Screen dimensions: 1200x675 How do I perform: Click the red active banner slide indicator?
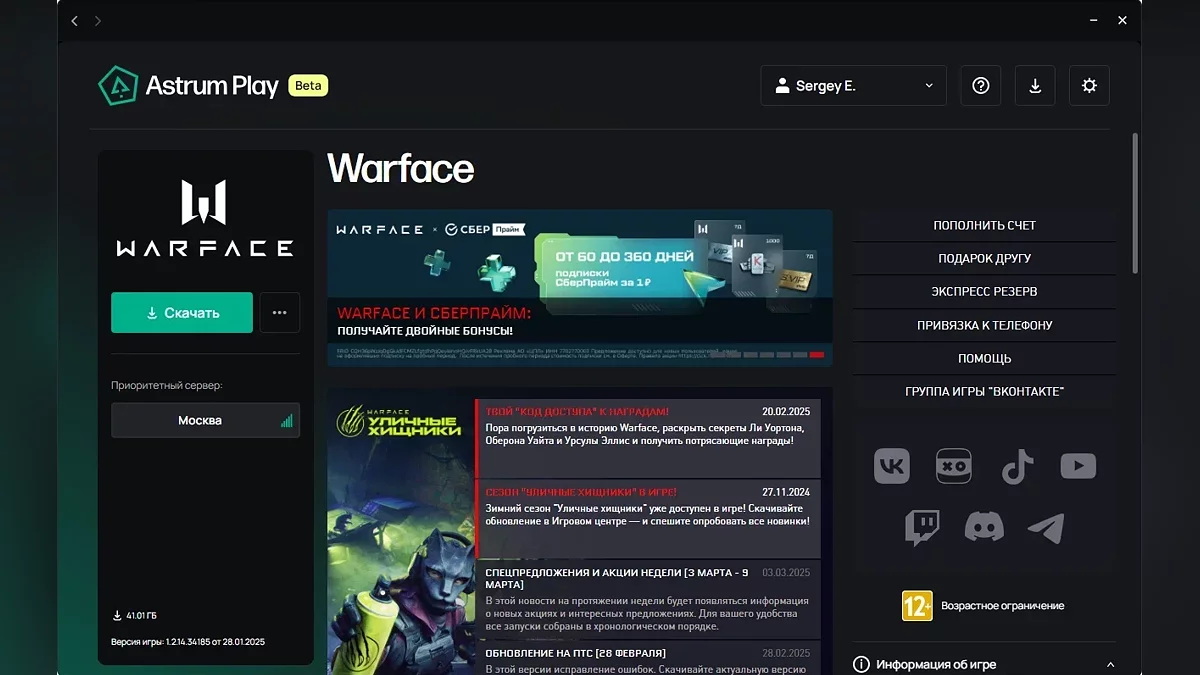(x=817, y=355)
